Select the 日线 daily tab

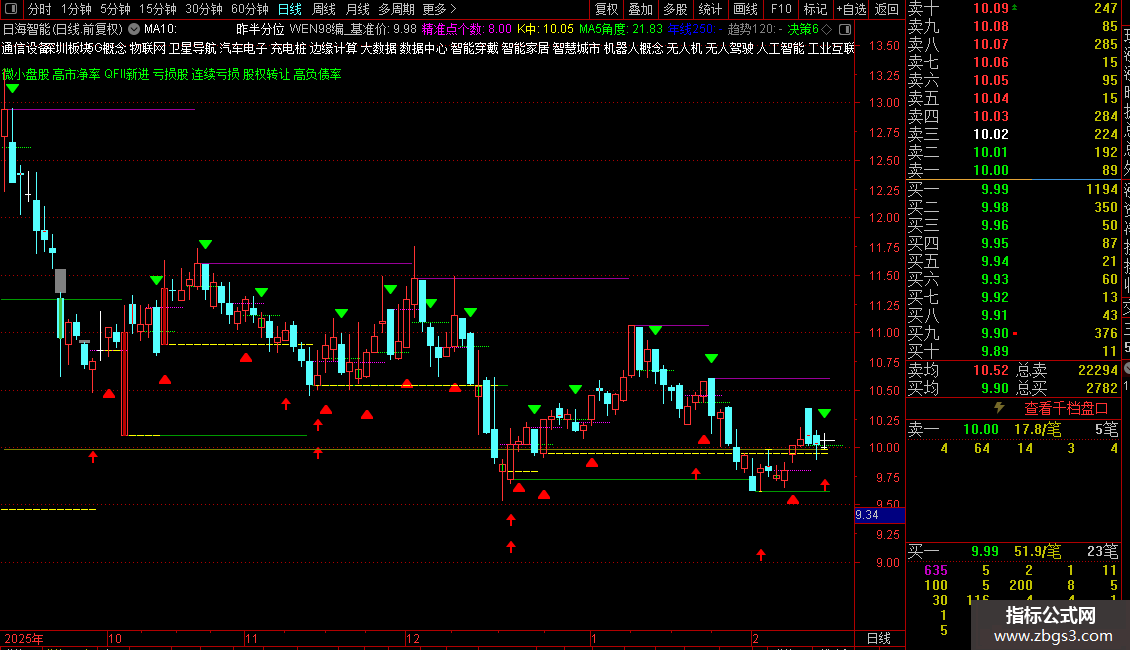click(290, 9)
